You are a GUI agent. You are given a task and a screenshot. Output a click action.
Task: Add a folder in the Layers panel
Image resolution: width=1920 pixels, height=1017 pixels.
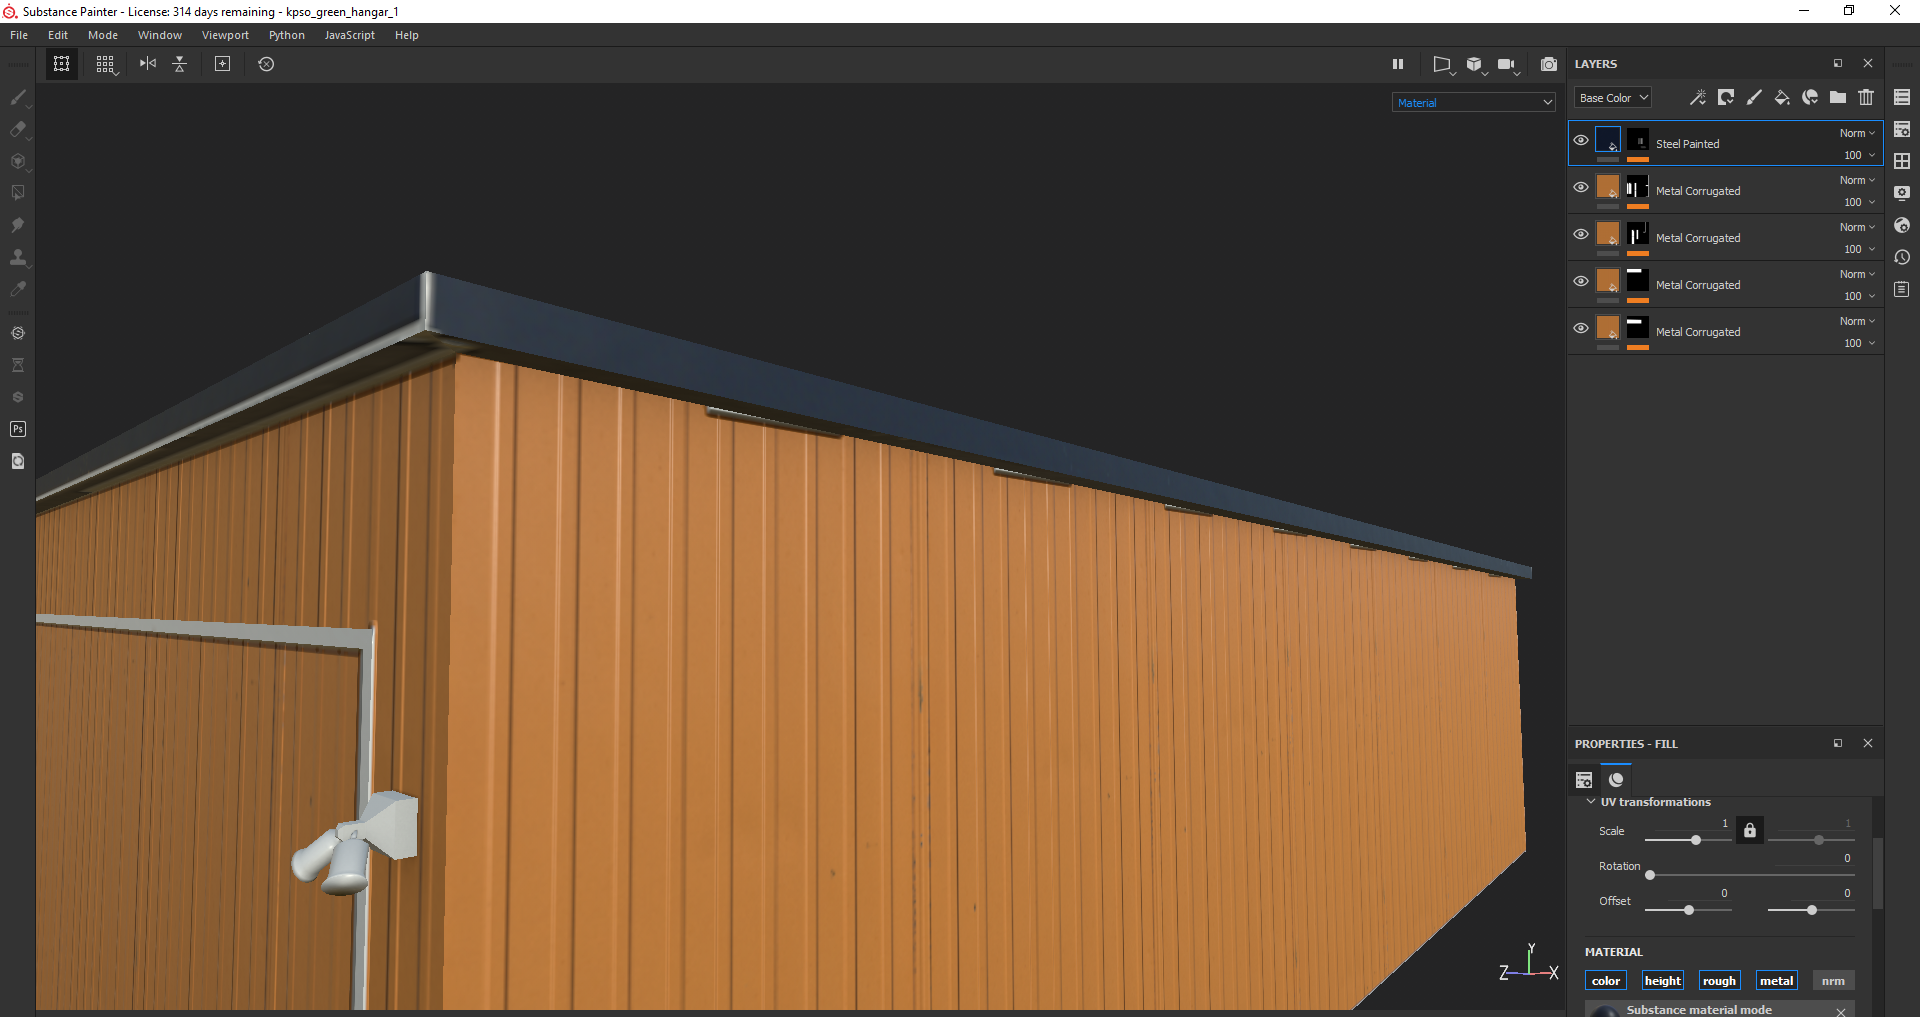pyautogui.click(x=1837, y=97)
